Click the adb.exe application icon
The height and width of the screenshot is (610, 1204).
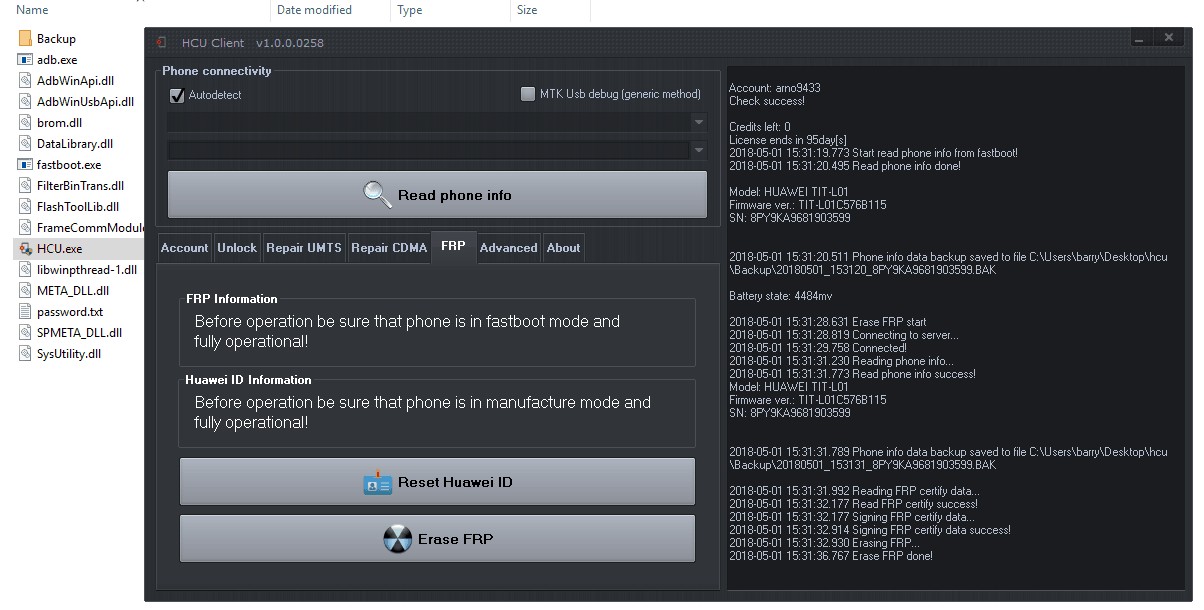click(x=25, y=60)
